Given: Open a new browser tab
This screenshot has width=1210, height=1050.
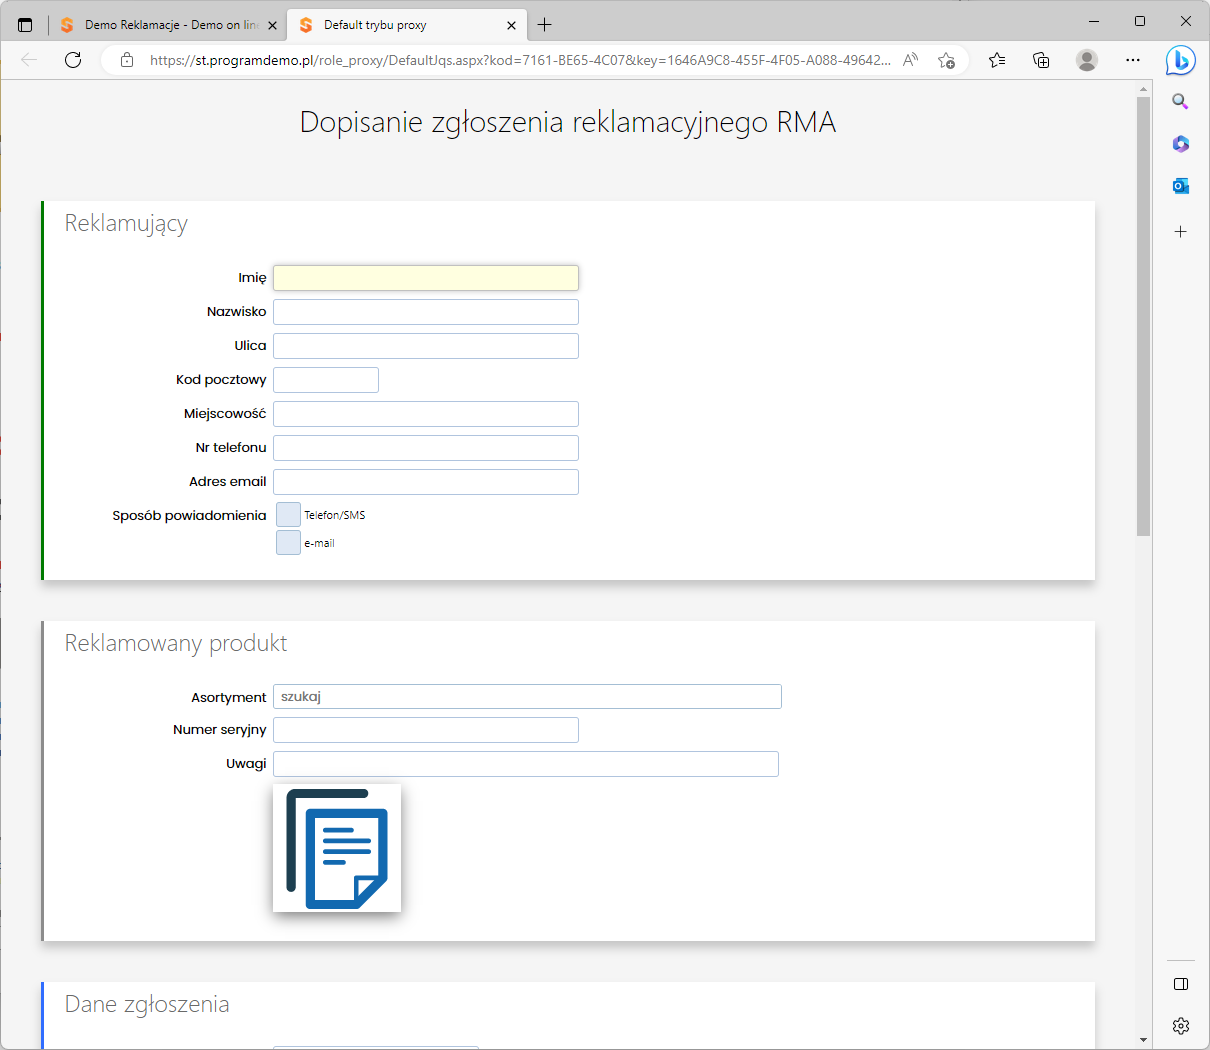Looking at the screenshot, I should coord(545,25).
